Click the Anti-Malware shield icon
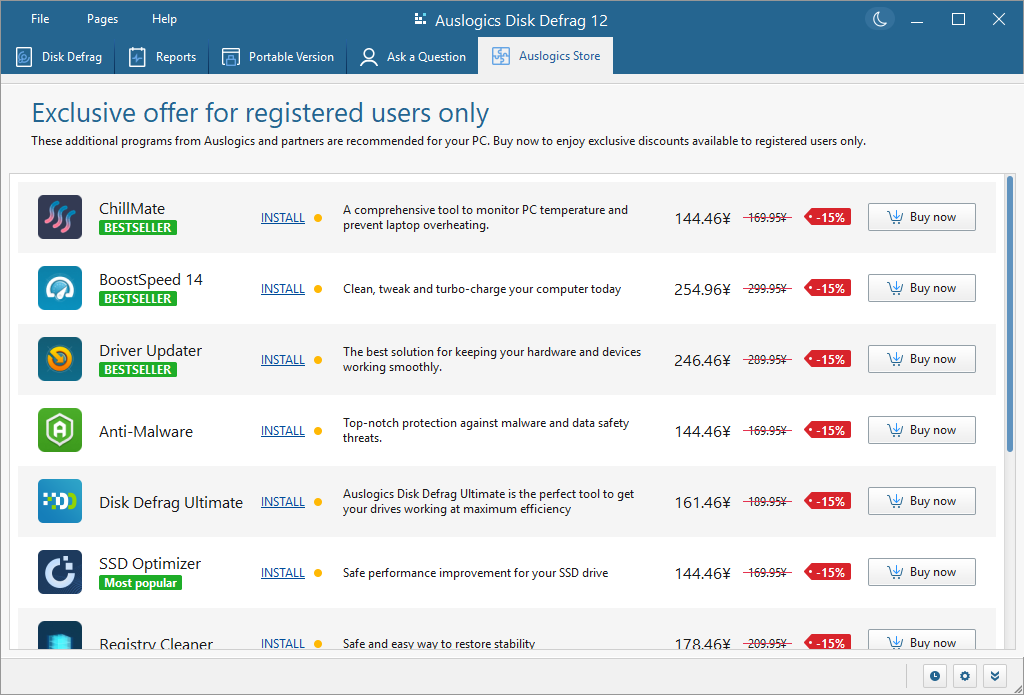Screen dimensions: 1024x695 (x=60, y=430)
